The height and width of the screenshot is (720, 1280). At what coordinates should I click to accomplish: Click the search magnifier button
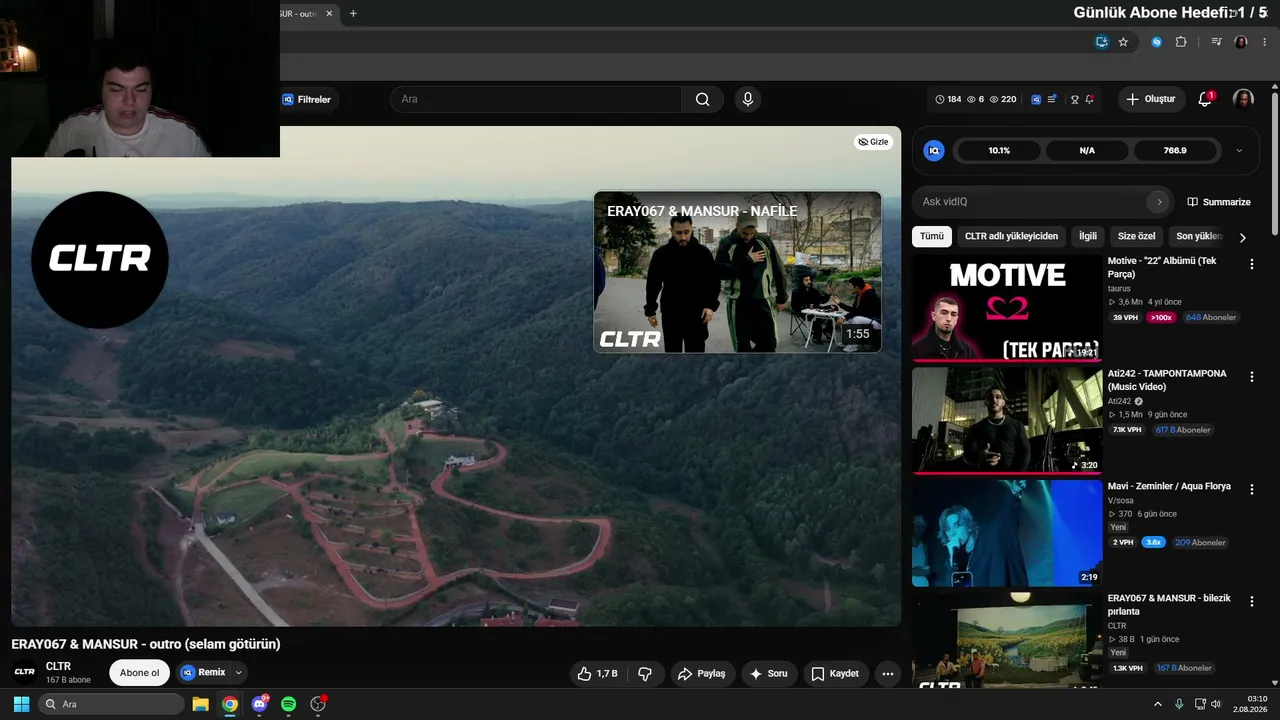[702, 99]
